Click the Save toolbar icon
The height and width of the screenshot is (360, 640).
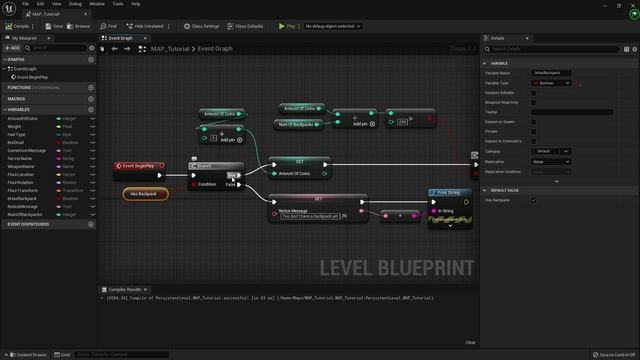pyautogui.click(x=54, y=26)
